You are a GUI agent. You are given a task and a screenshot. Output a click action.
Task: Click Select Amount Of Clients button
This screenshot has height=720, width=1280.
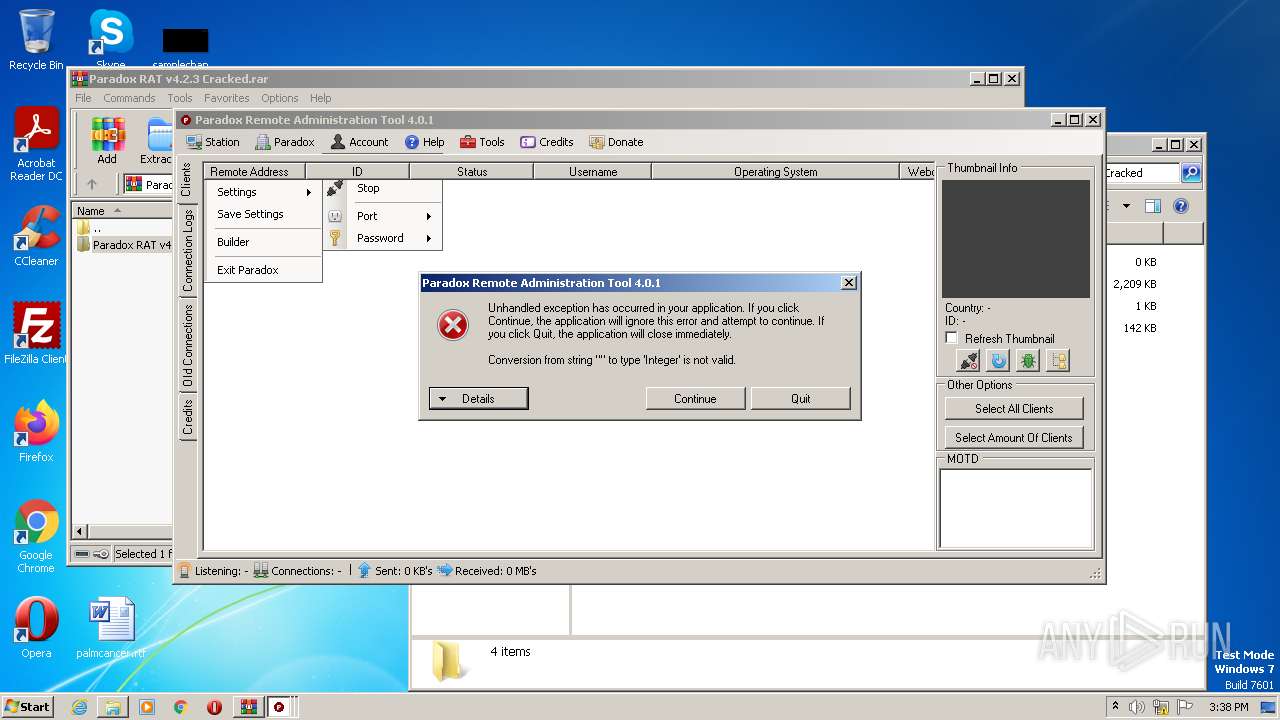1014,437
